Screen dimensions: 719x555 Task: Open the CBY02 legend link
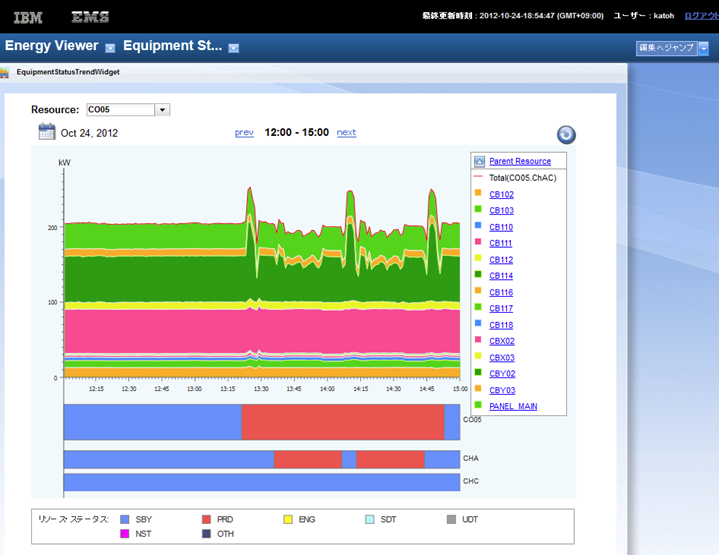pos(502,373)
